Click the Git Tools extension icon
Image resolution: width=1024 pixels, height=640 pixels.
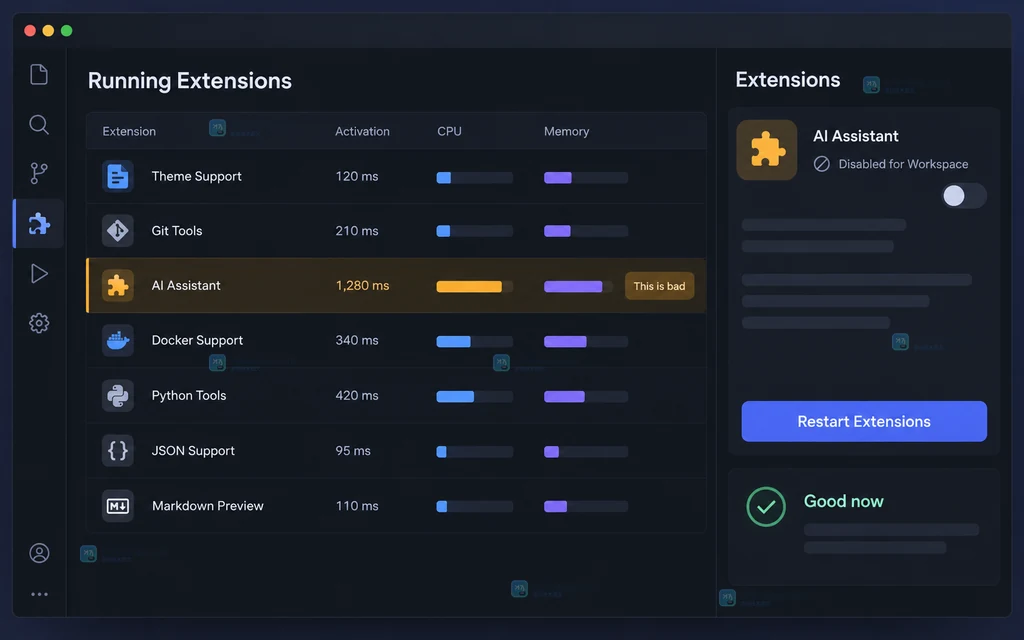coord(118,231)
